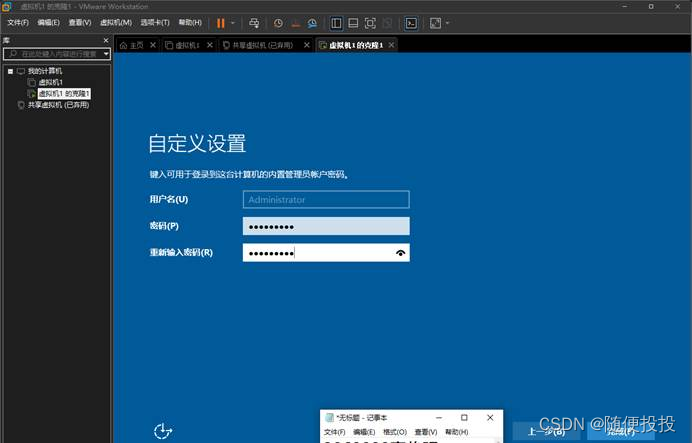
Task: Toggle the password reveal eye icon
Action: [400, 253]
